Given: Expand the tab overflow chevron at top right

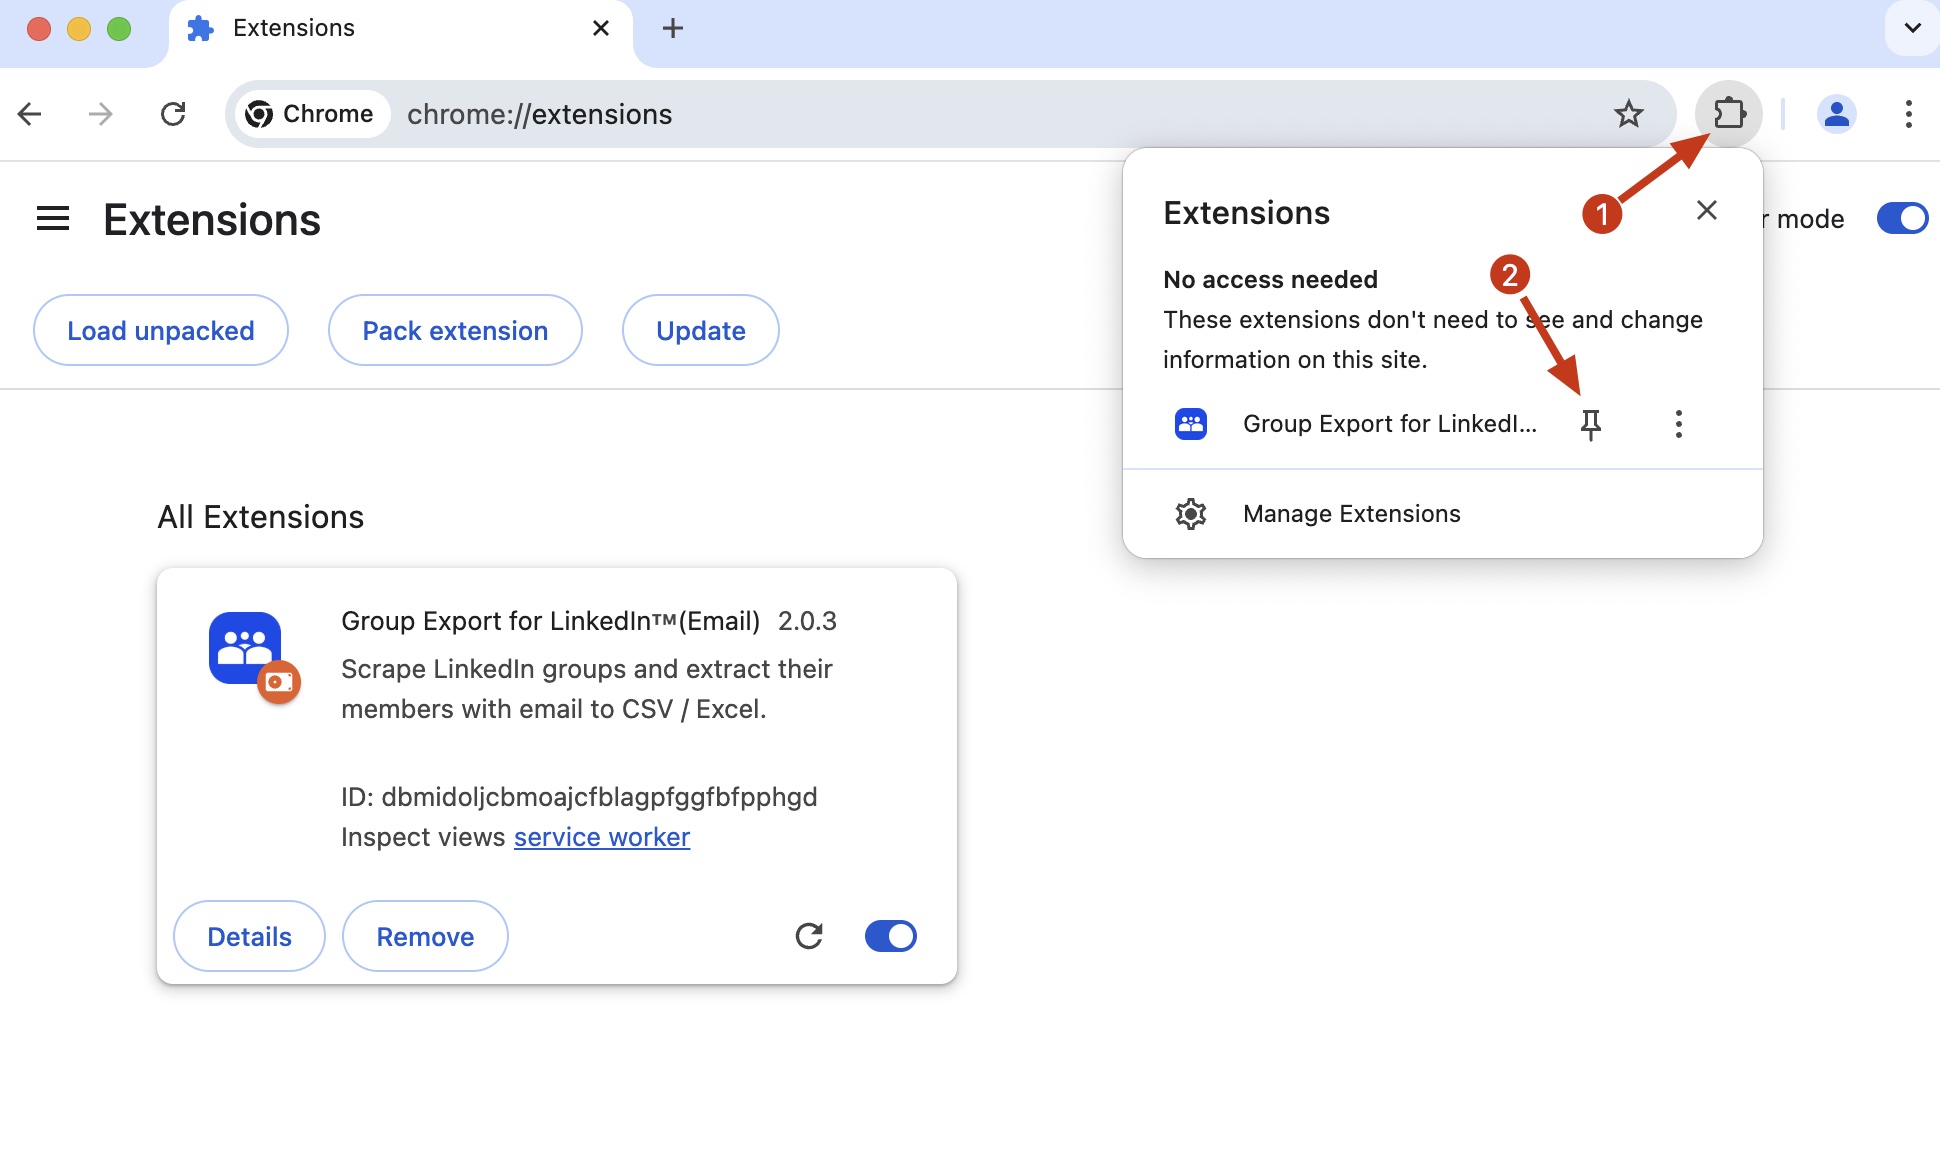Looking at the screenshot, I should [1912, 28].
